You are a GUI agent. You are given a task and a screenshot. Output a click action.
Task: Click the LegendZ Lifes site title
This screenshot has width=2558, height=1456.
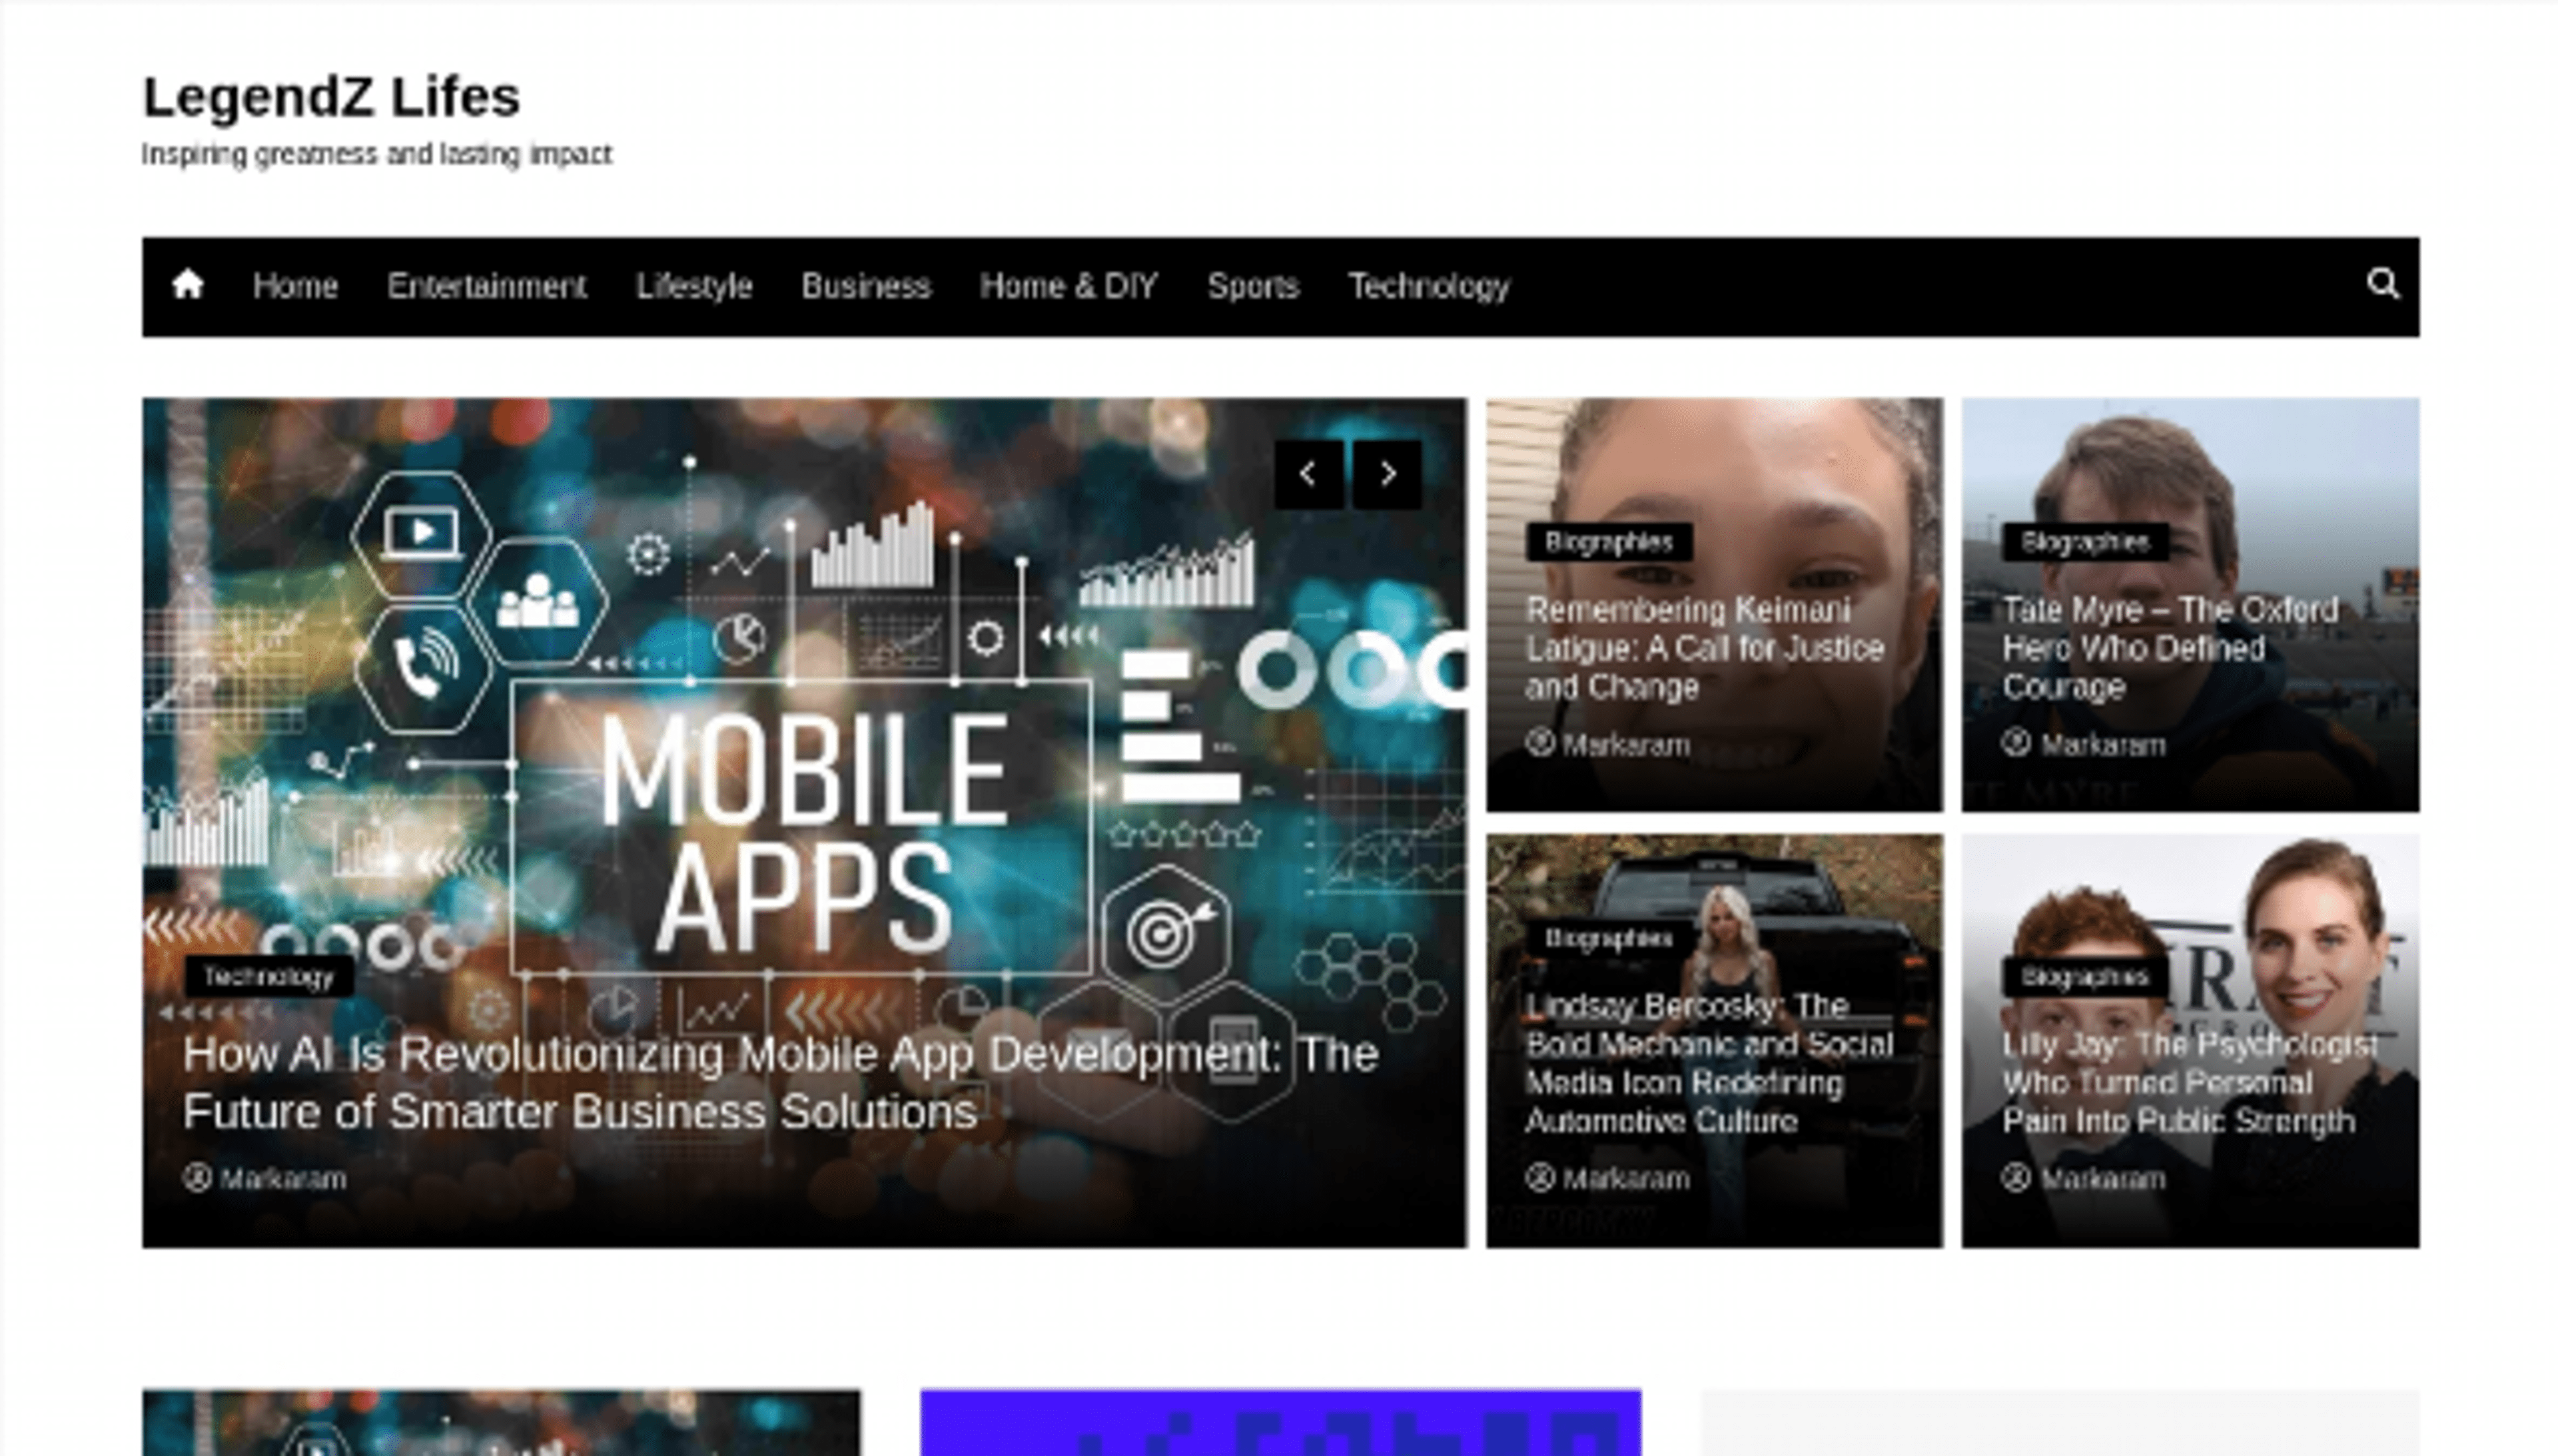point(331,97)
